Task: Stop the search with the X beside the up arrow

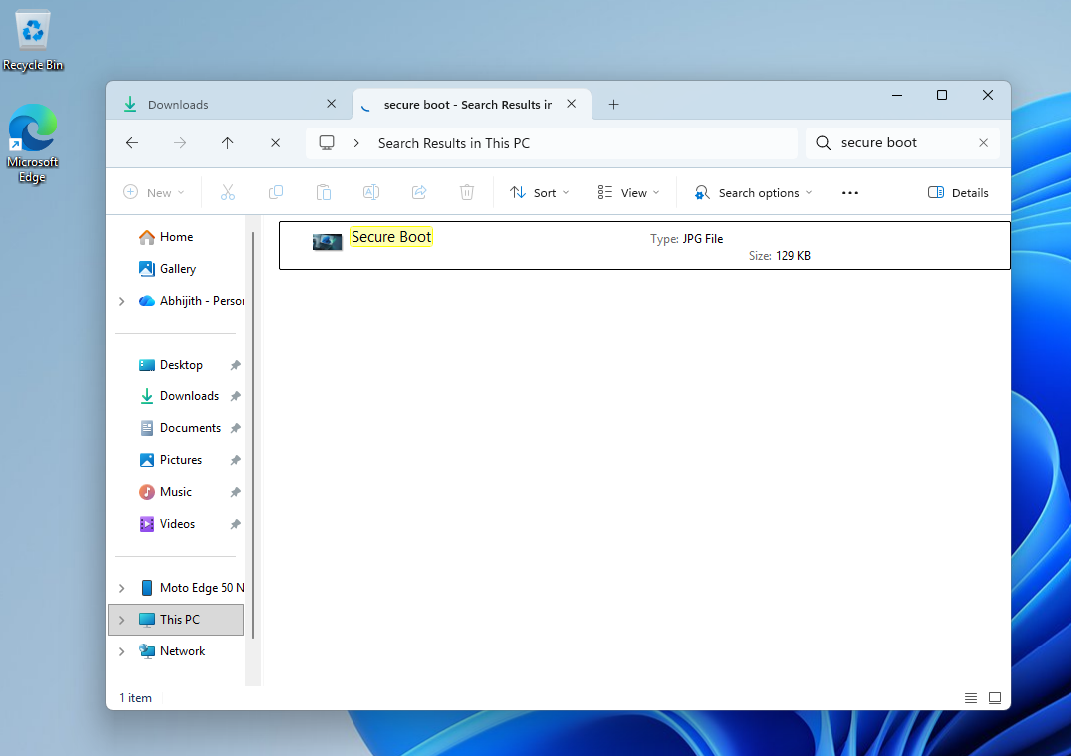Action: 275,143
